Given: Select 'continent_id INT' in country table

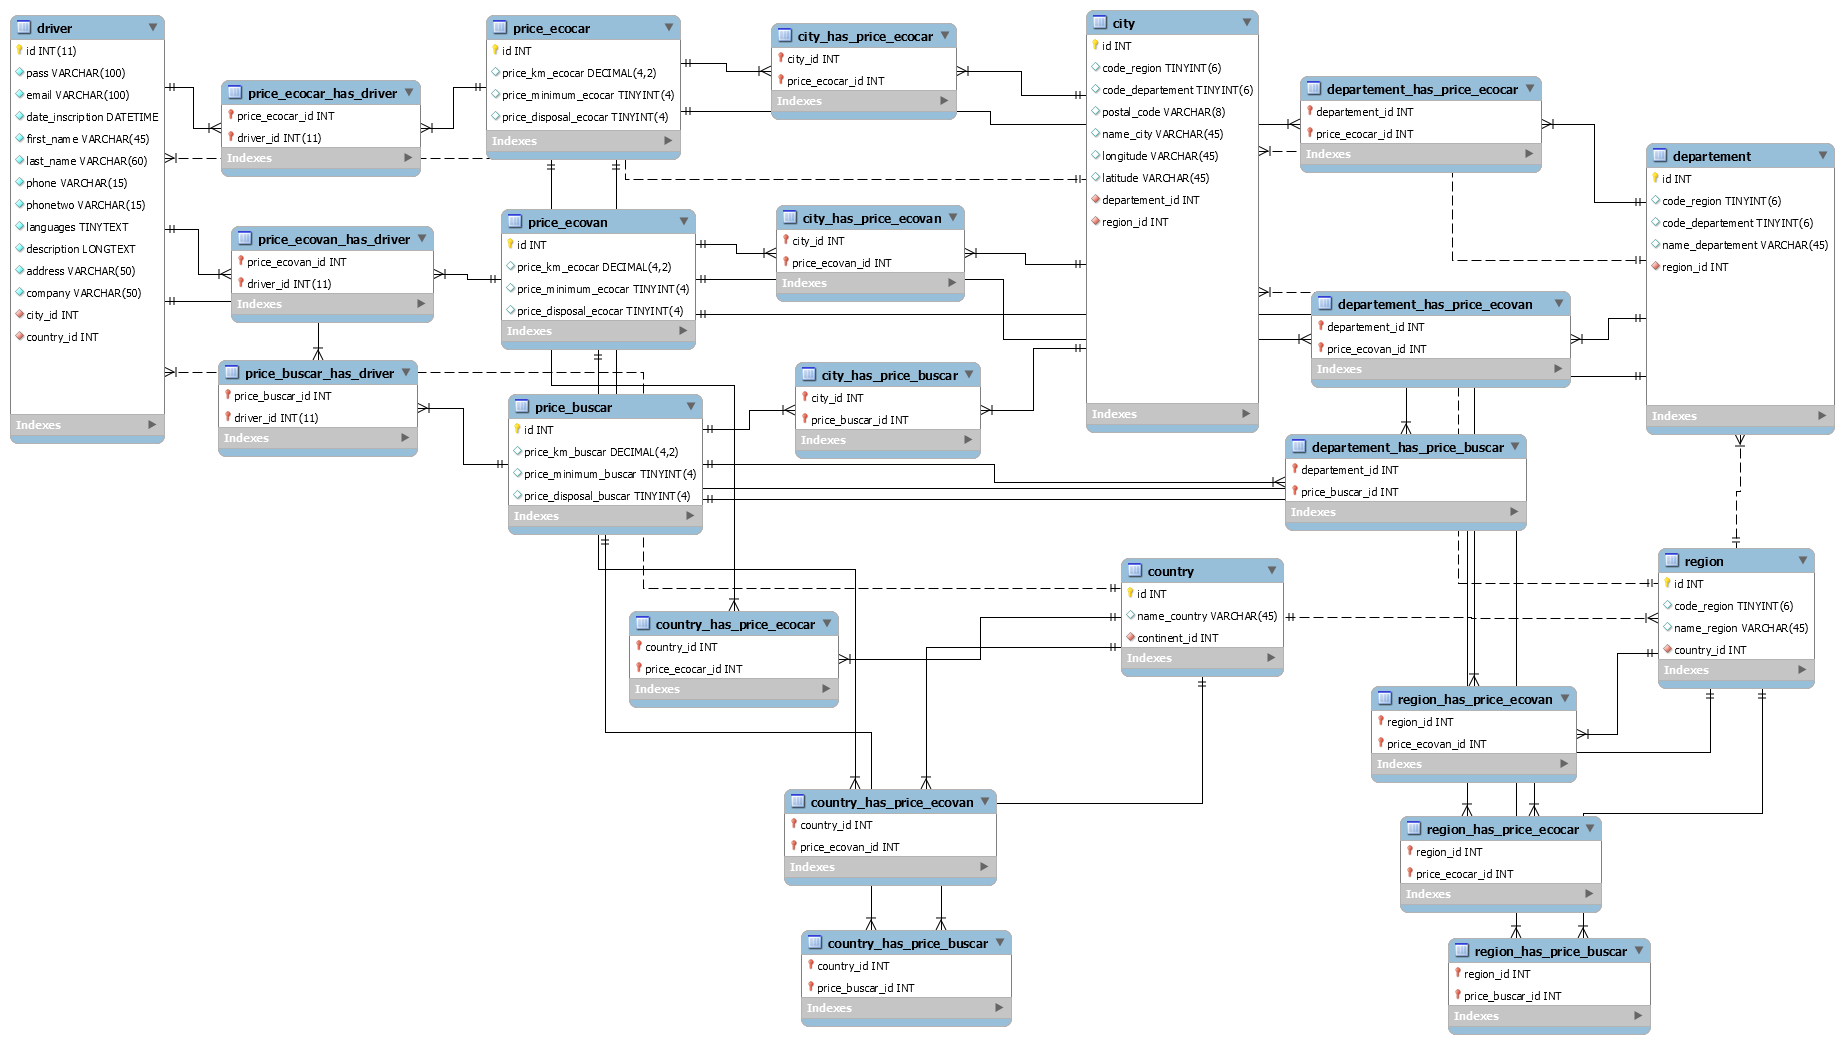Looking at the screenshot, I should coord(1202,638).
